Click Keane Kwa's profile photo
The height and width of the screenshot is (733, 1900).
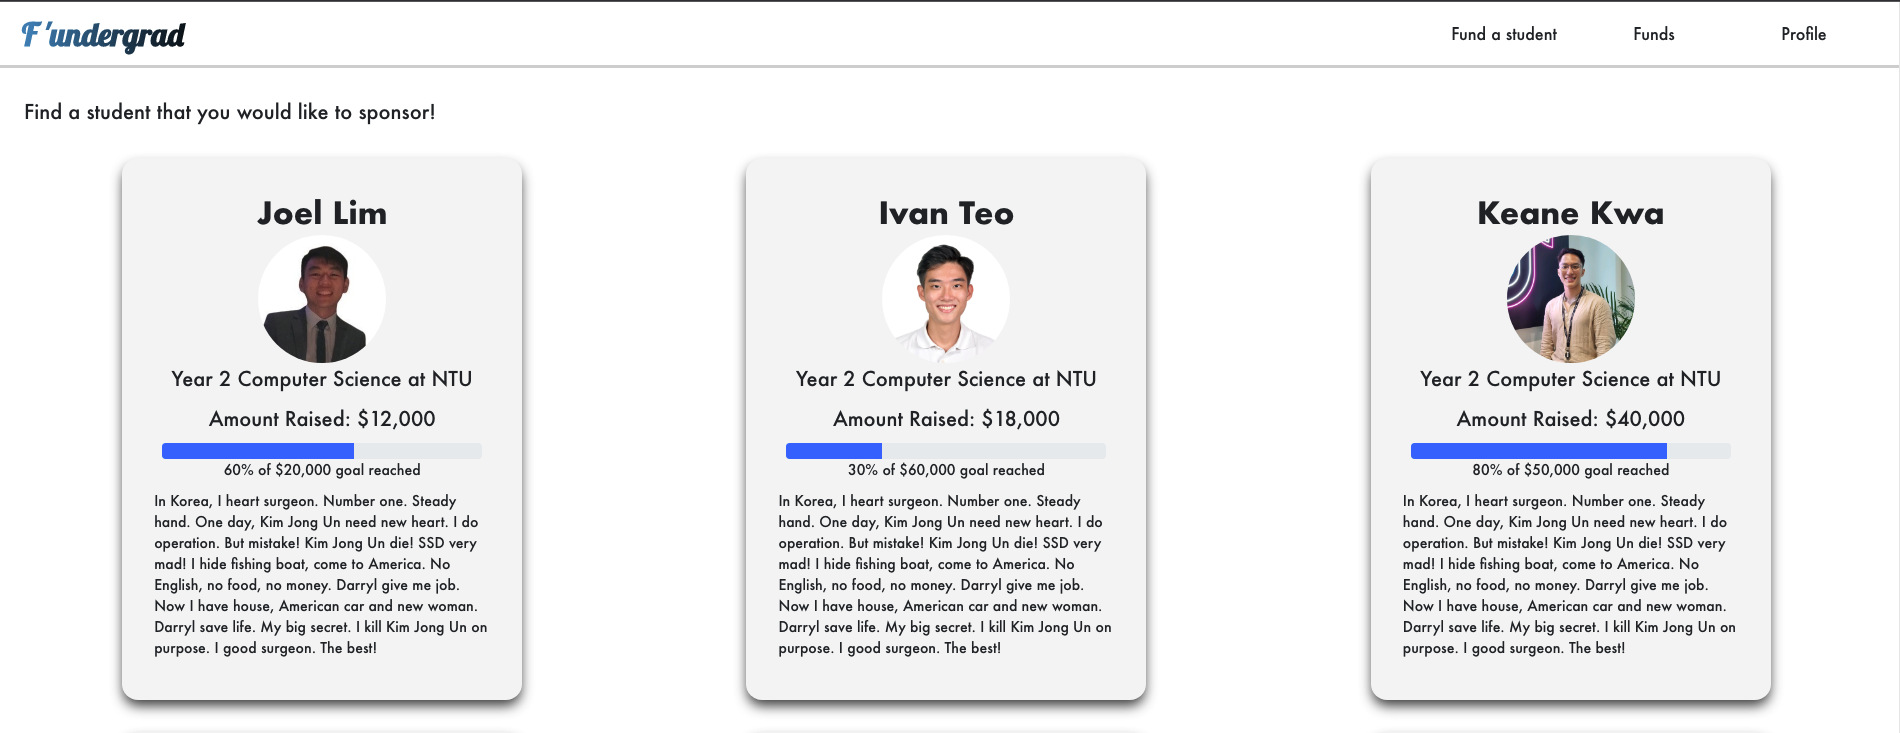pyautogui.click(x=1571, y=299)
